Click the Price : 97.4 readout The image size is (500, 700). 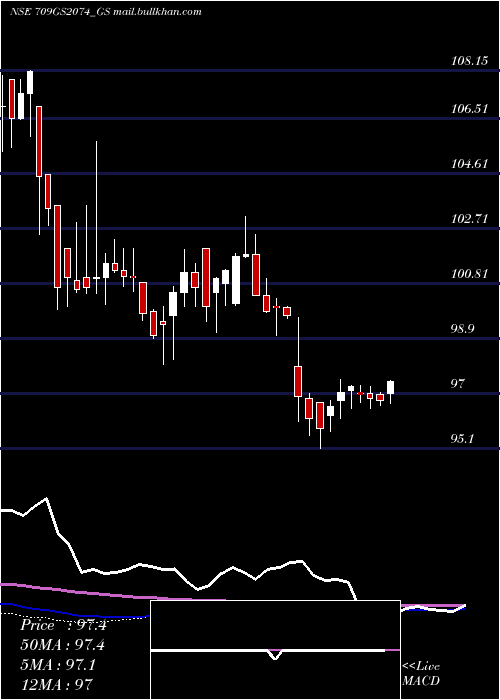pos(63,625)
